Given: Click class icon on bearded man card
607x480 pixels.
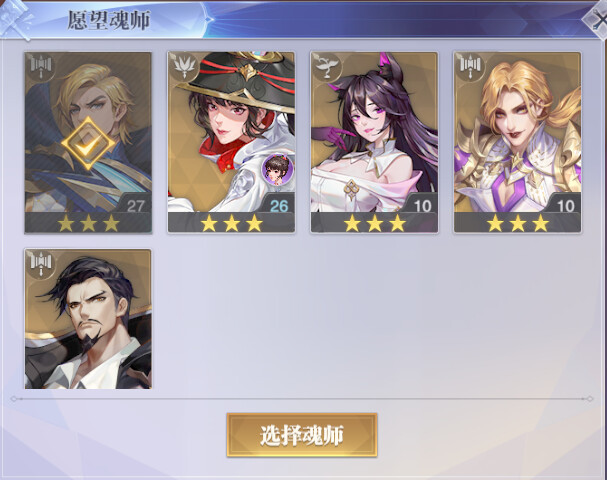Looking at the screenshot, I should pyautogui.click(x=41, y=264).
